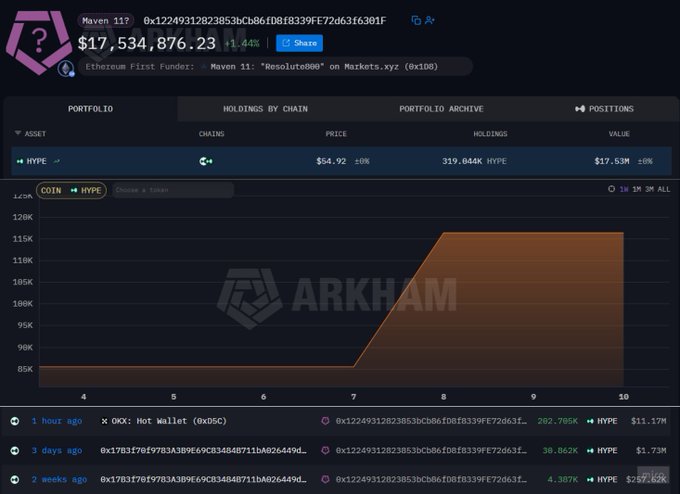Open HYPE asset in portfolio row
Image resolution: width=680 pixels, height=494 pixels.
(x=36, y=161)
